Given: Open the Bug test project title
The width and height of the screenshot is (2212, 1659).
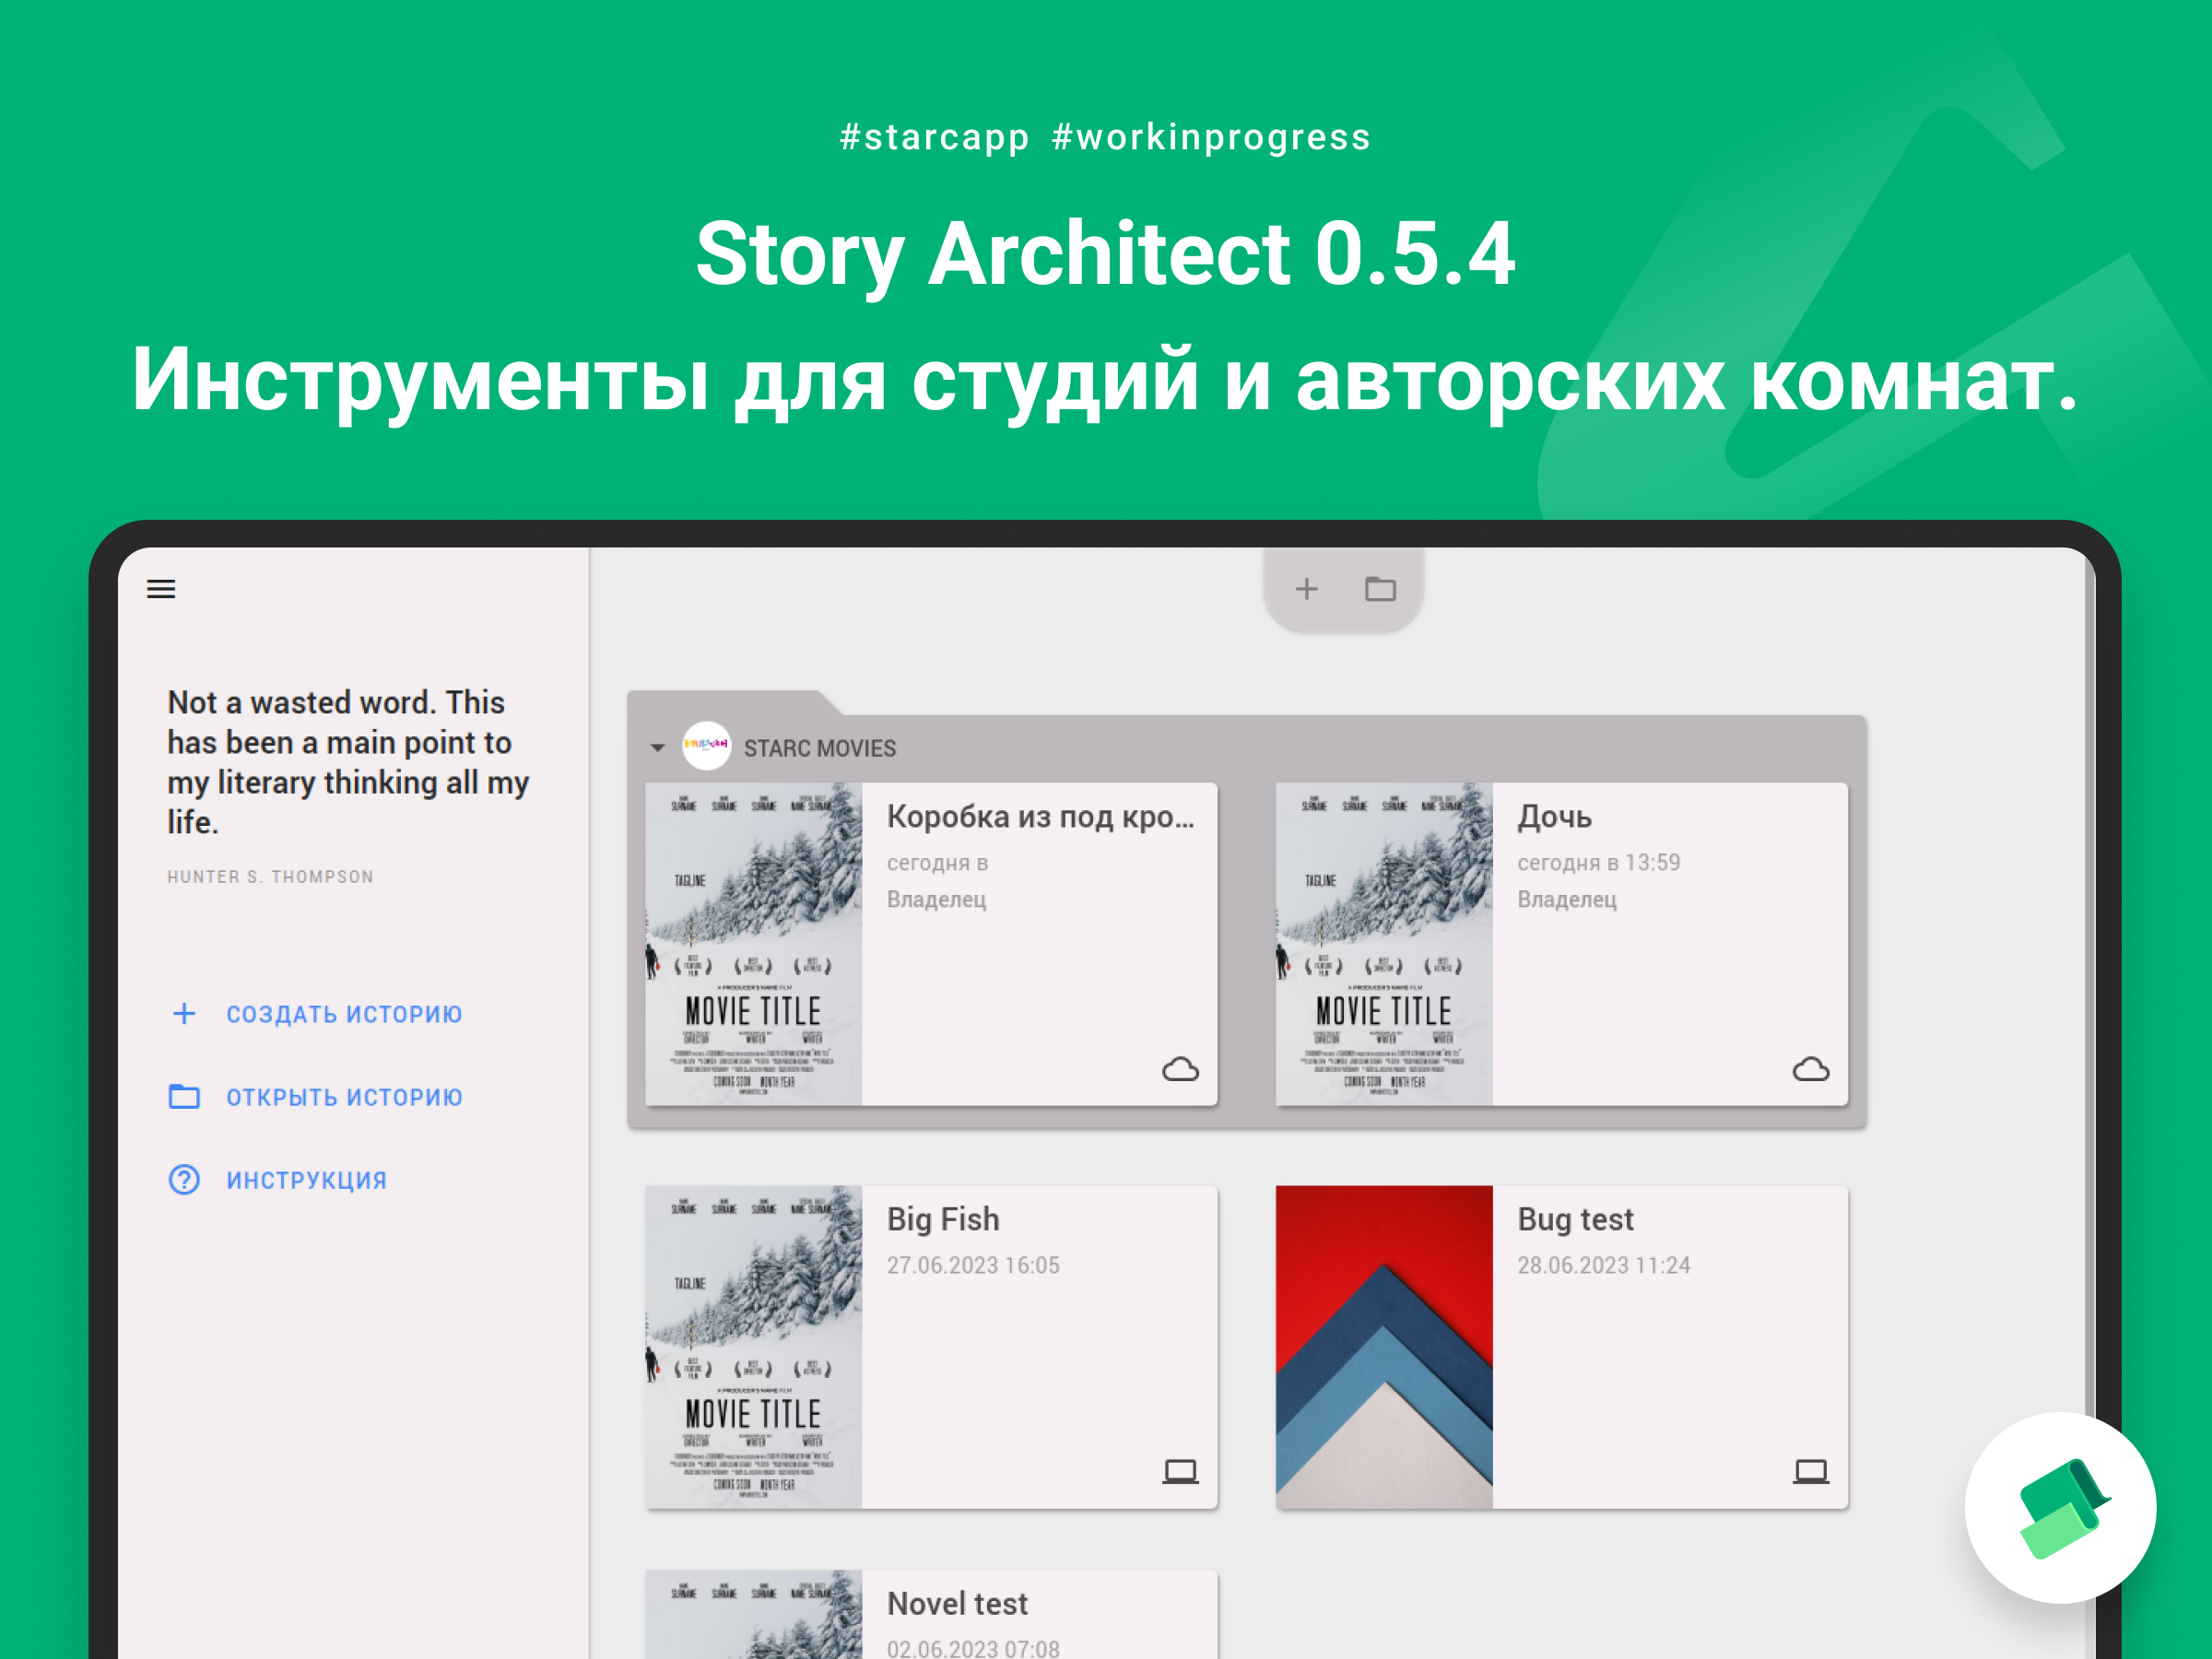Looking at the screenshot, I should coord(1575,1219).
